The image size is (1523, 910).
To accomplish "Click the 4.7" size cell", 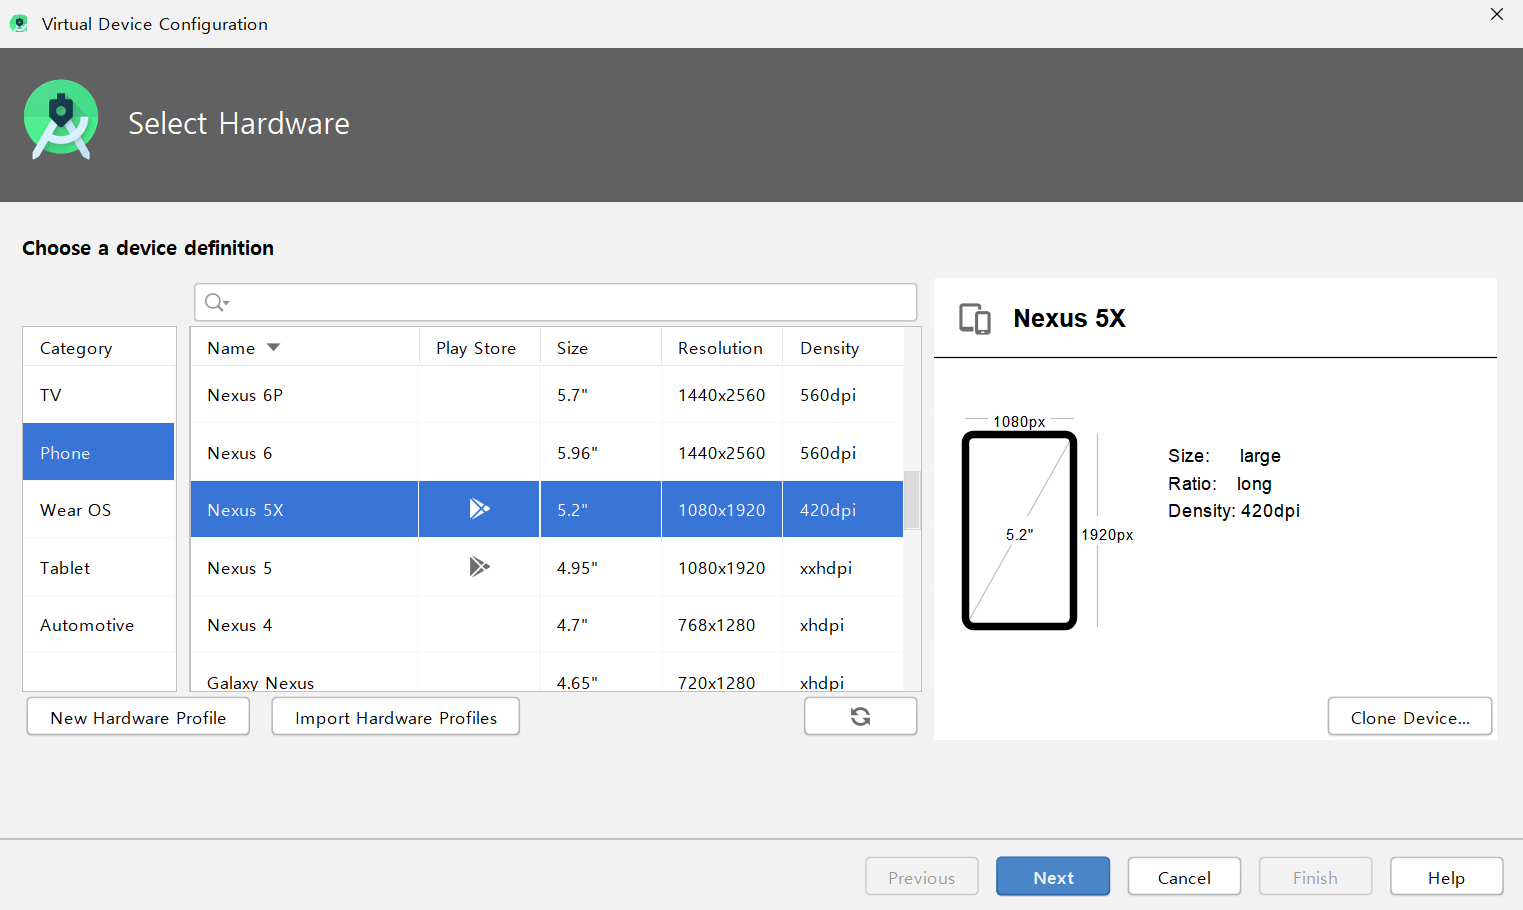I will pos(600,625).
